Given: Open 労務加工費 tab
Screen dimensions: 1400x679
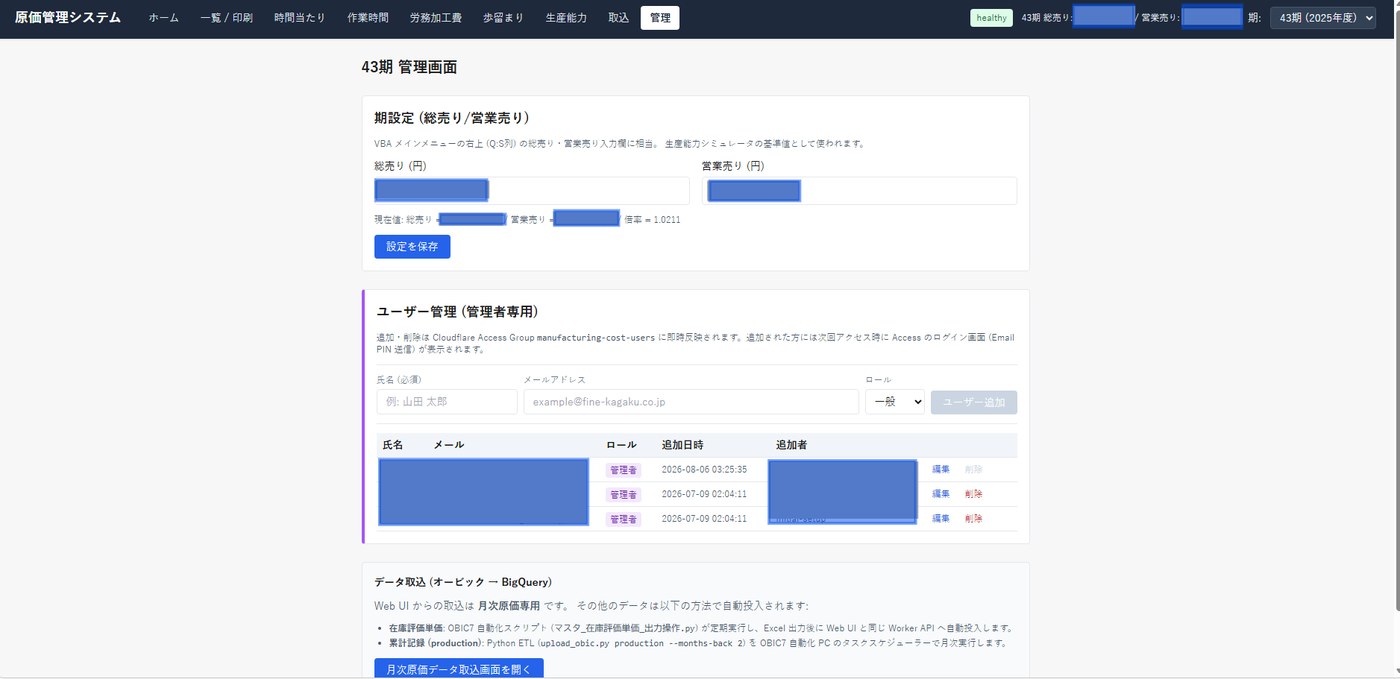Looking at the screenshot, I should pos(435,18).
